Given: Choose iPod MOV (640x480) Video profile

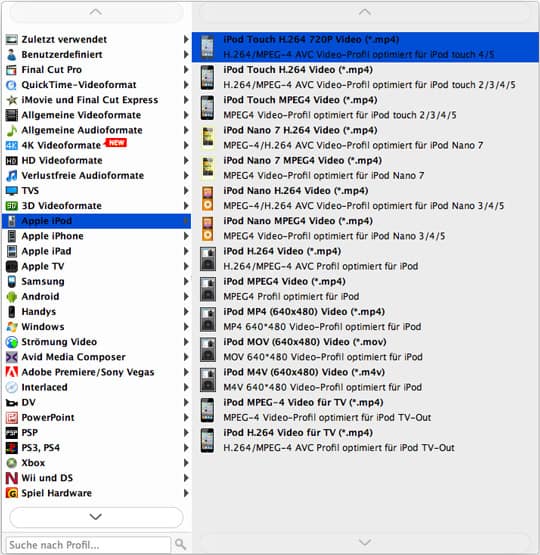Looking at the screenshot, I should [365, 350].
